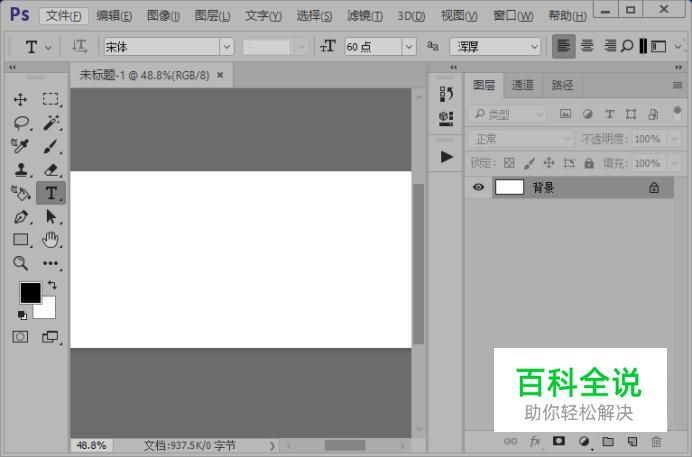Select the Eraser tool

51,169
